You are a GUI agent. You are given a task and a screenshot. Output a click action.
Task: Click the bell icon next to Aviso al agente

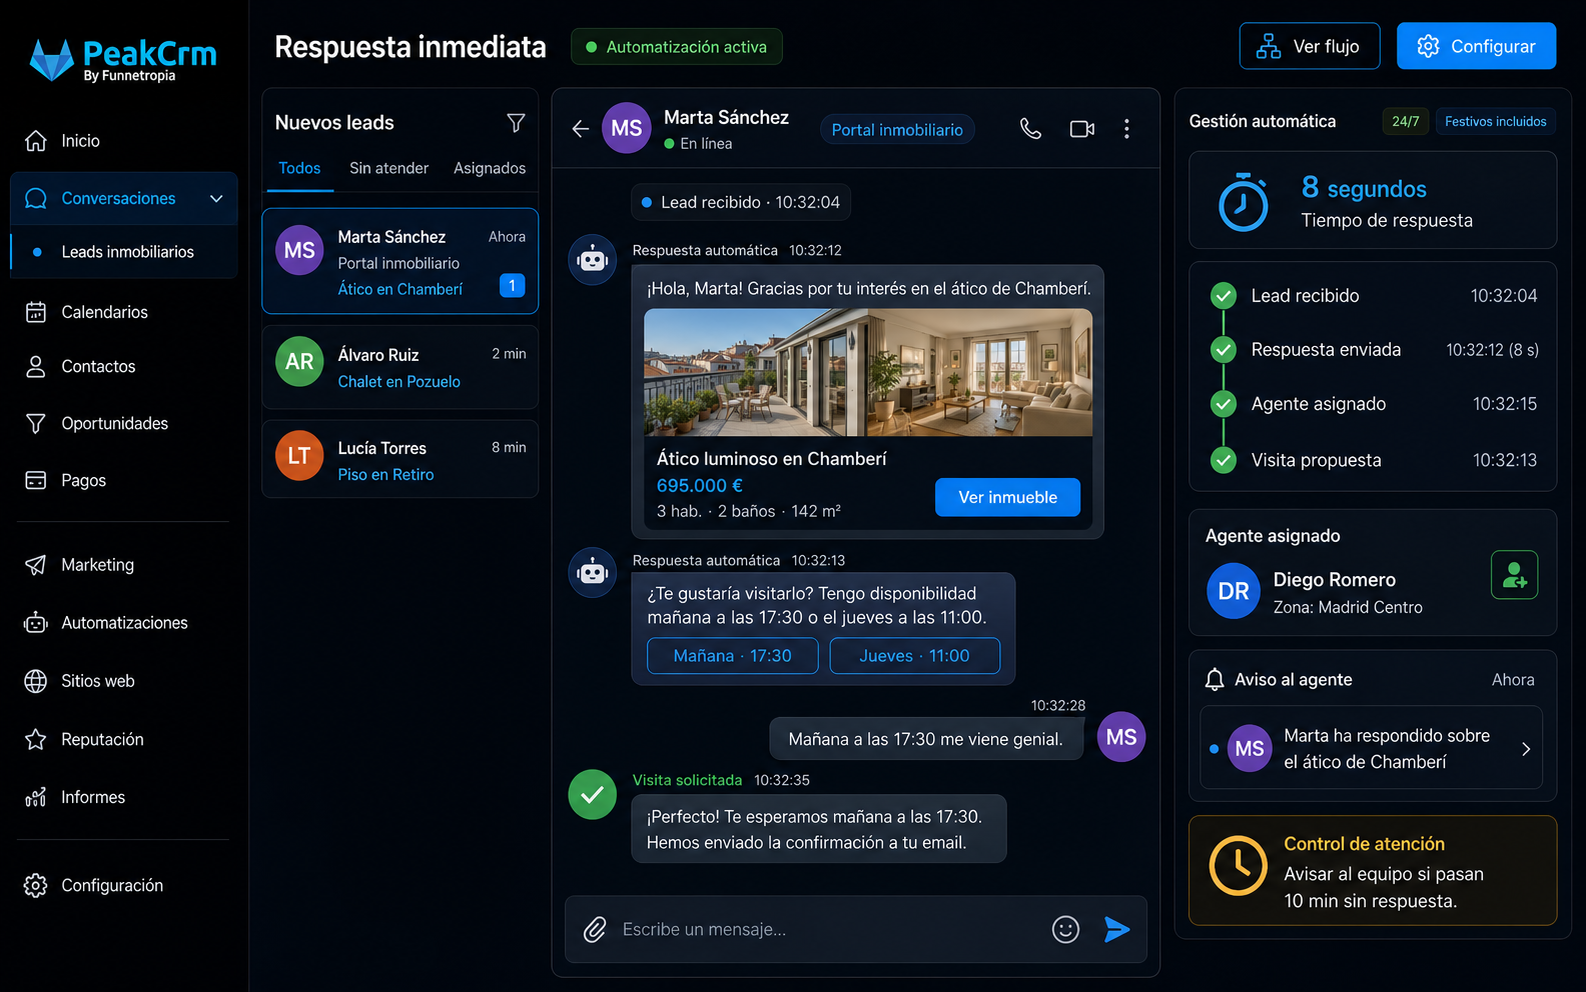coord(1214,680)
